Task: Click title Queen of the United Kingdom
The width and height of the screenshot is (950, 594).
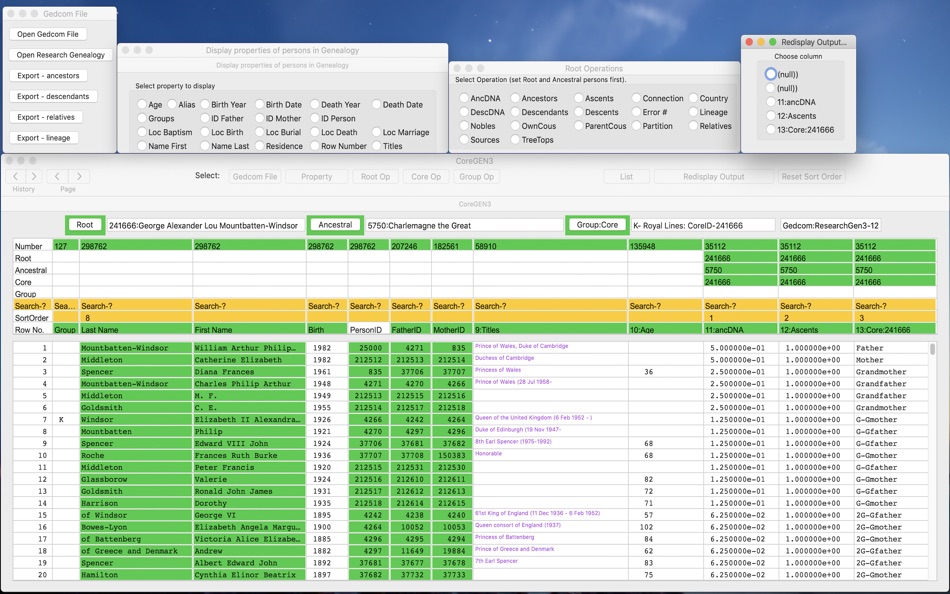Action: click(x=533, y=418)
